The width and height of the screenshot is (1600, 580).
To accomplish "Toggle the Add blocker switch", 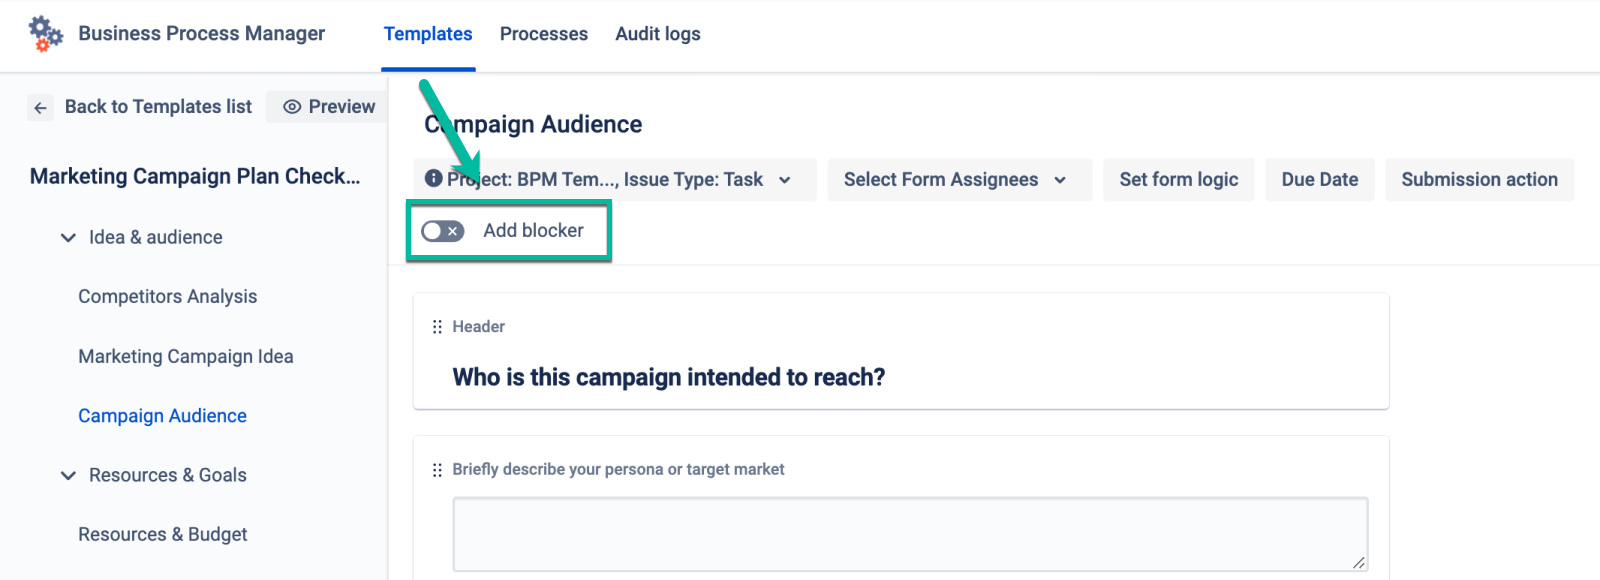I will [442, 231].
